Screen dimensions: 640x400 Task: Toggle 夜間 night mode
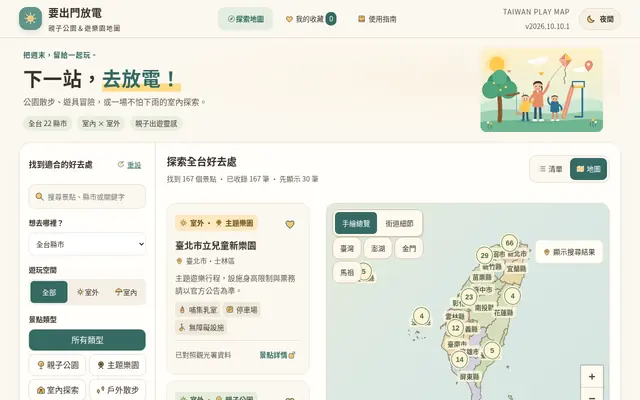600,19
